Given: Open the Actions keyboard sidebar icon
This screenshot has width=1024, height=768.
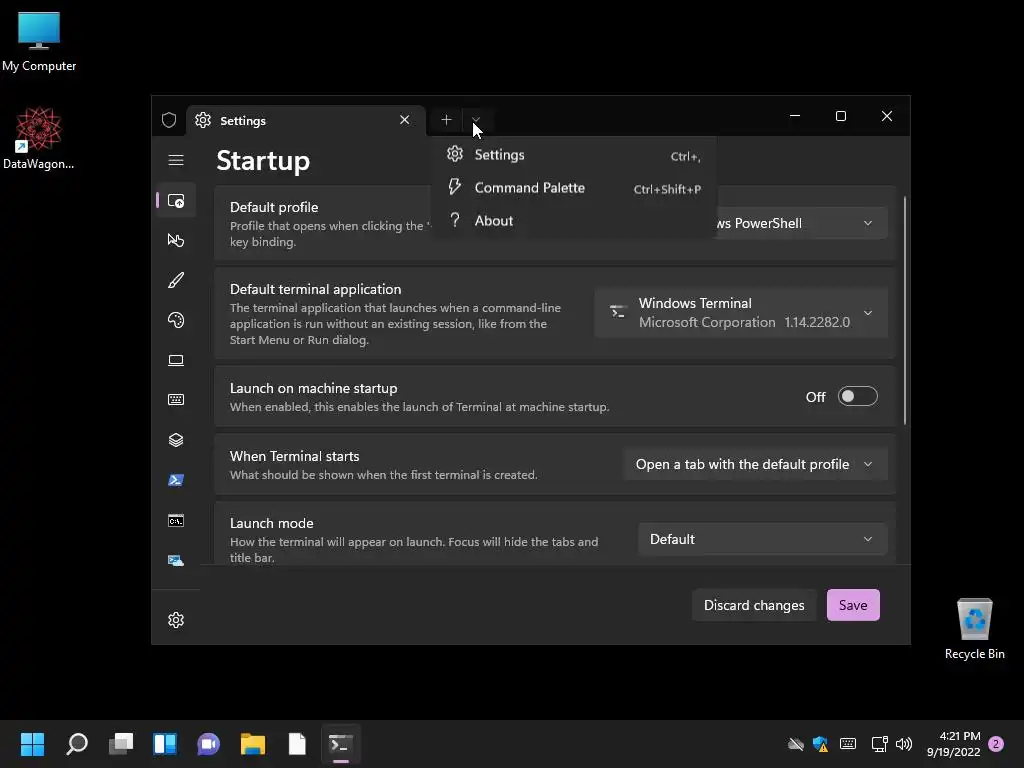Looking at the screenshot, I should click(x=176, y=400).
